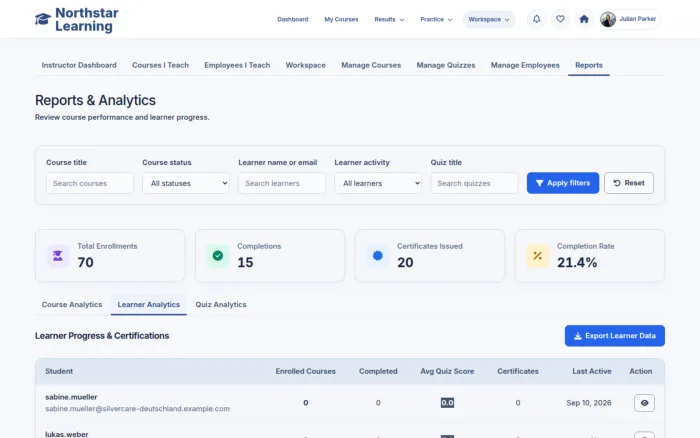
Task: Focus the Search learners field
Action: point(282,183)
